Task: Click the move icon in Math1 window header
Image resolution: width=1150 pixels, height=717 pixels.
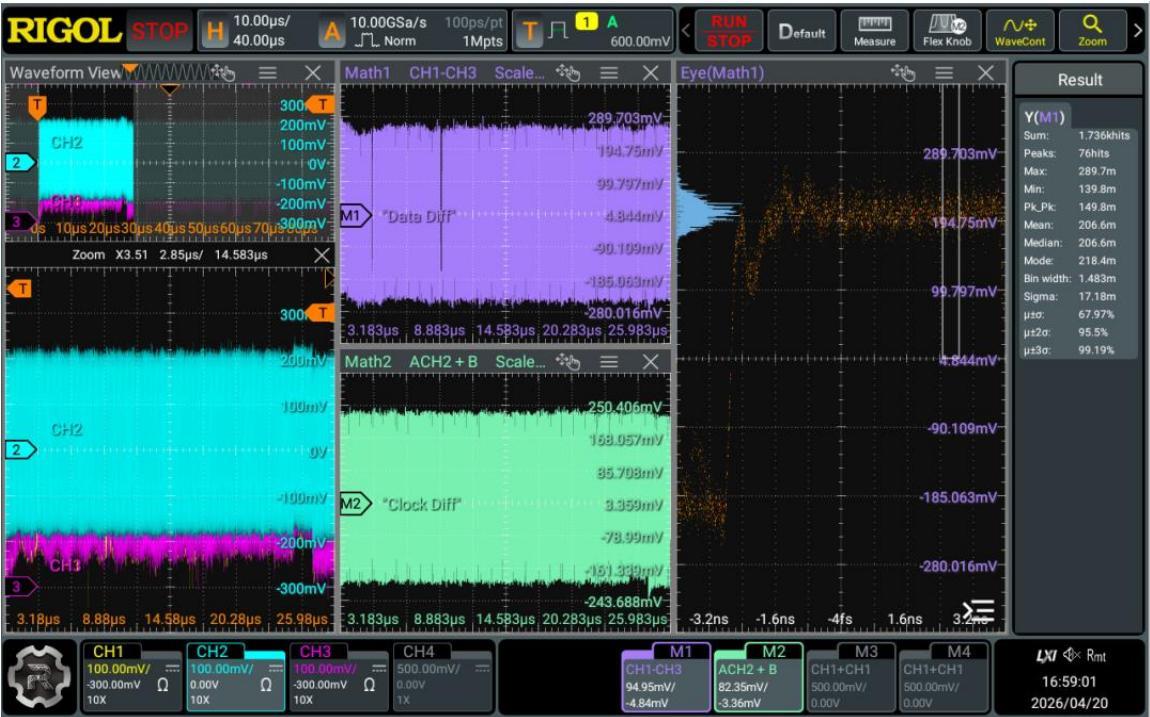Action: coord(568,73)
